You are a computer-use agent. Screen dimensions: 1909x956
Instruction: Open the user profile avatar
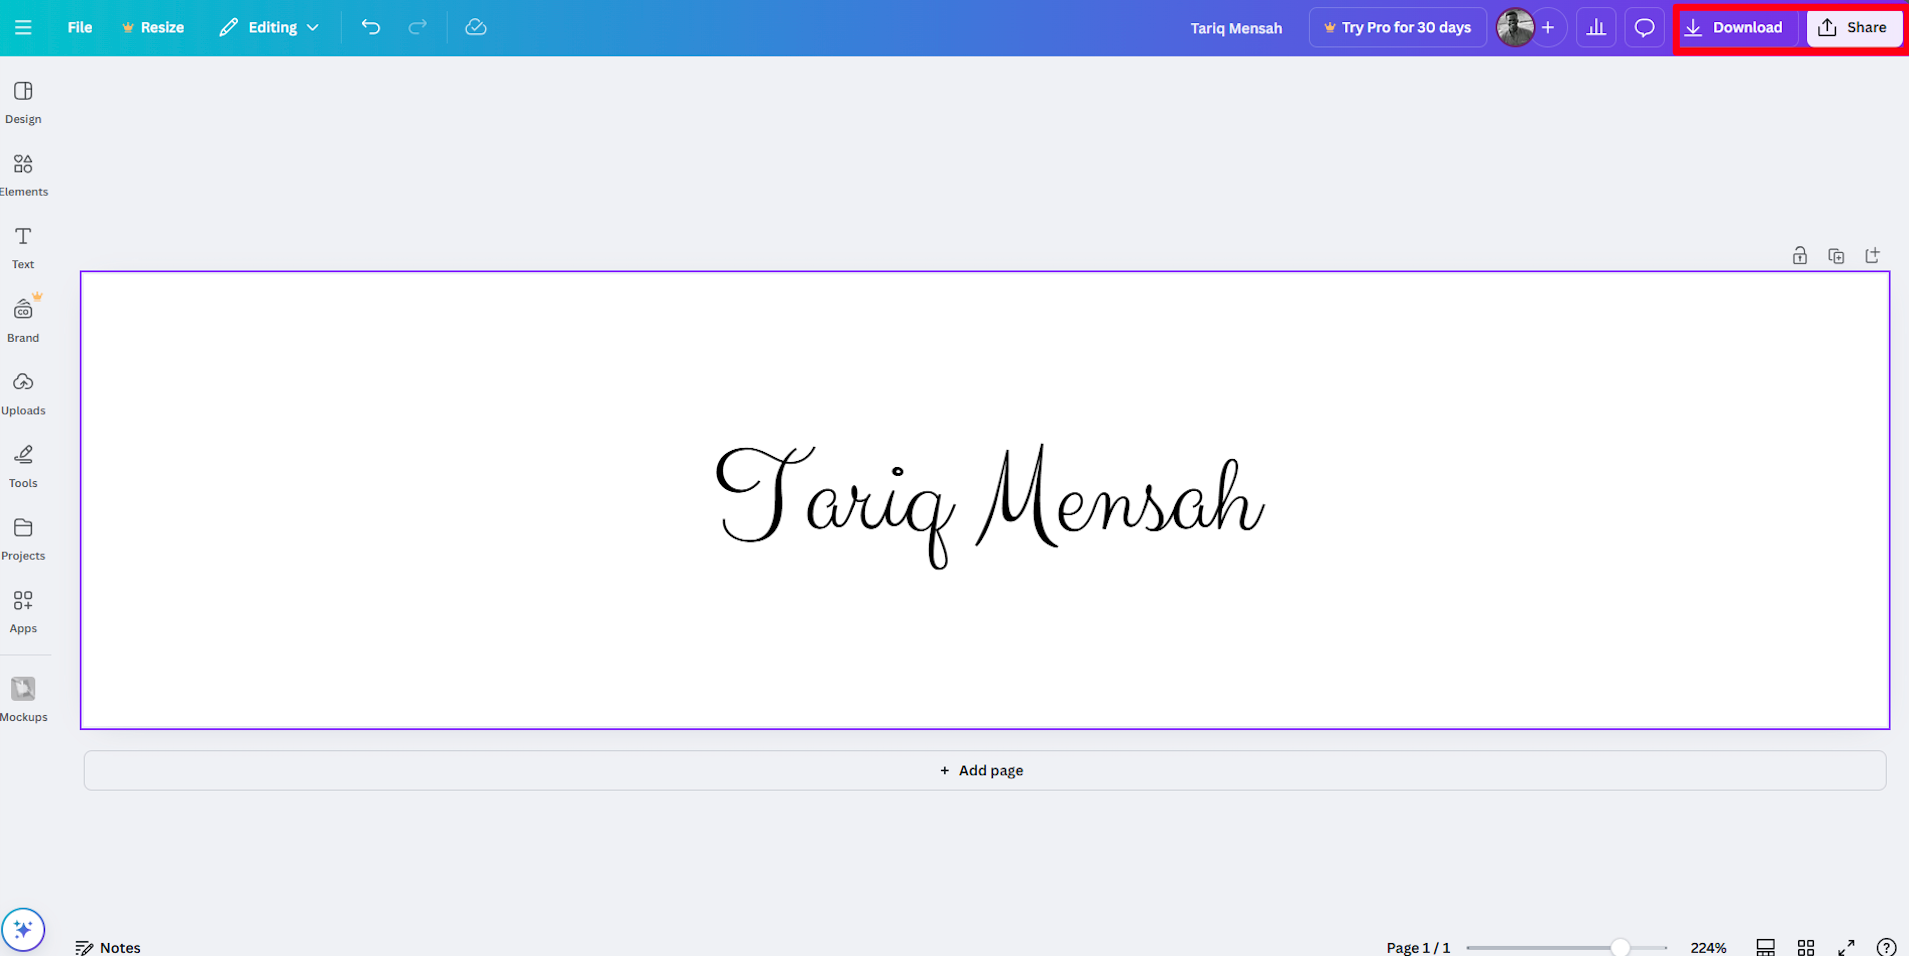click(x=1514, y=27)
